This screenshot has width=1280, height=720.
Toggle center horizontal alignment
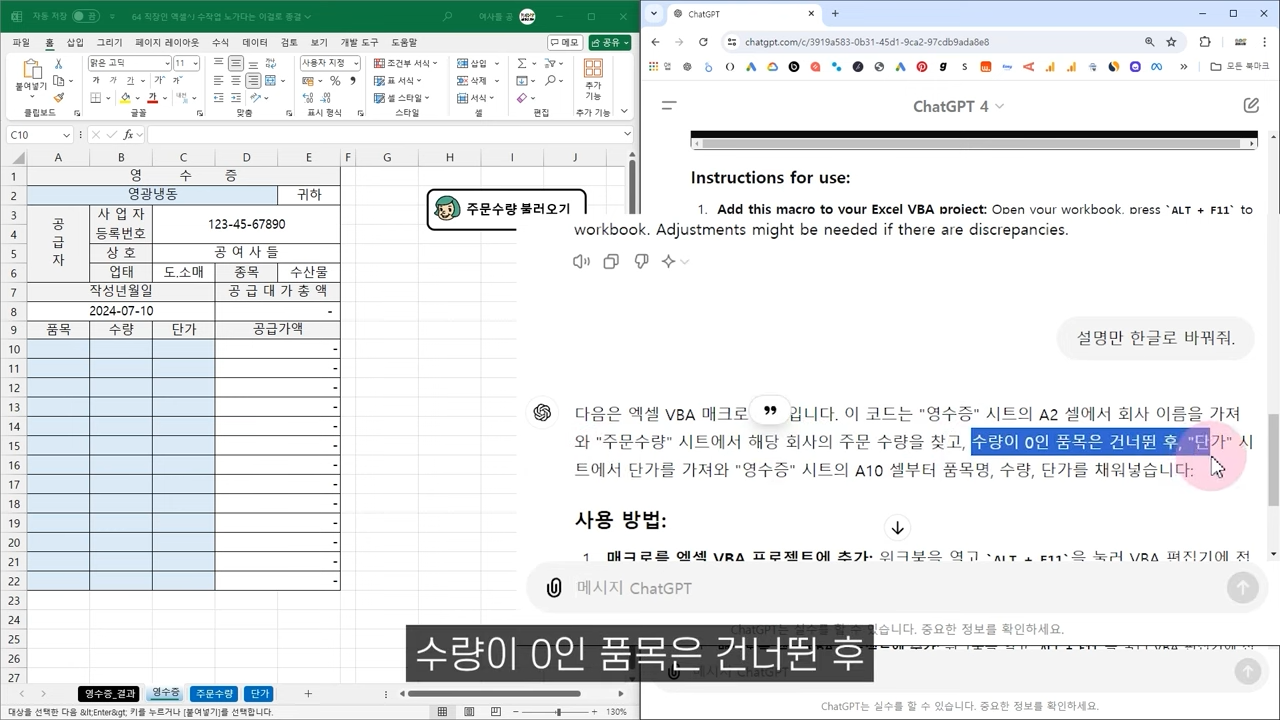pos(235,81)
